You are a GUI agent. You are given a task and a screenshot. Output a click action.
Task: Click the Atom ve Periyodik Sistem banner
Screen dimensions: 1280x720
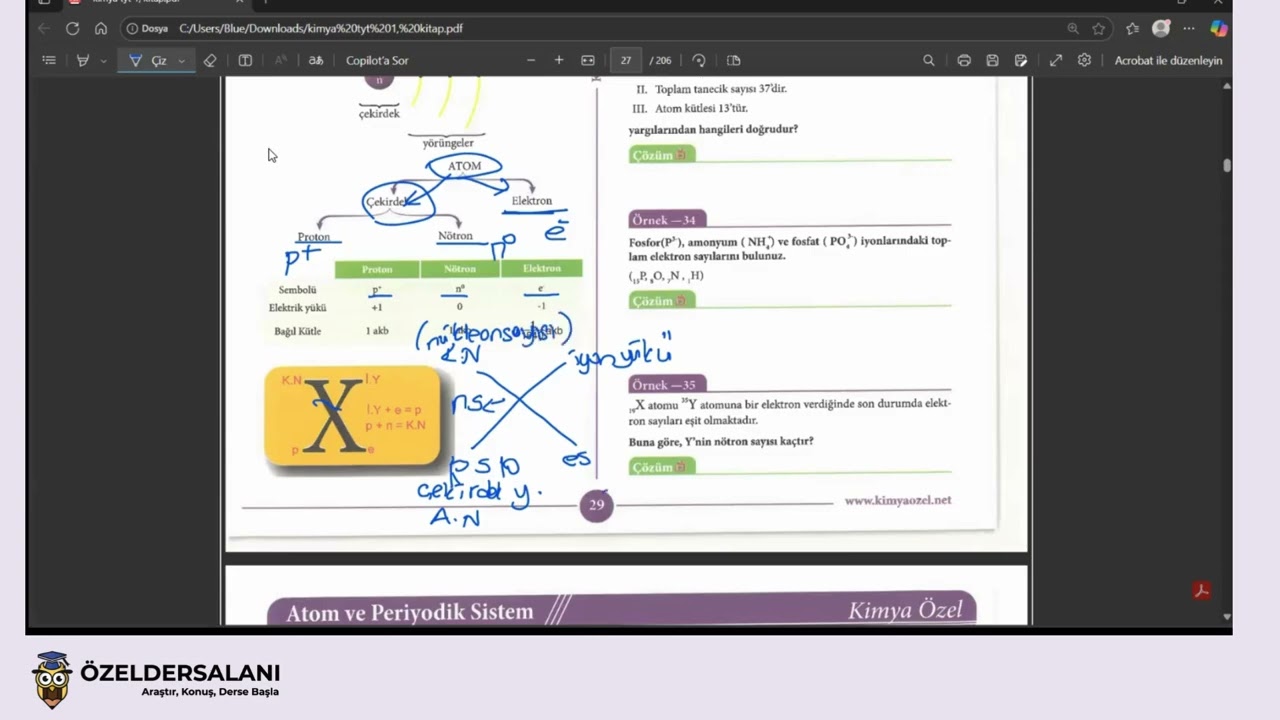point(410,612)
